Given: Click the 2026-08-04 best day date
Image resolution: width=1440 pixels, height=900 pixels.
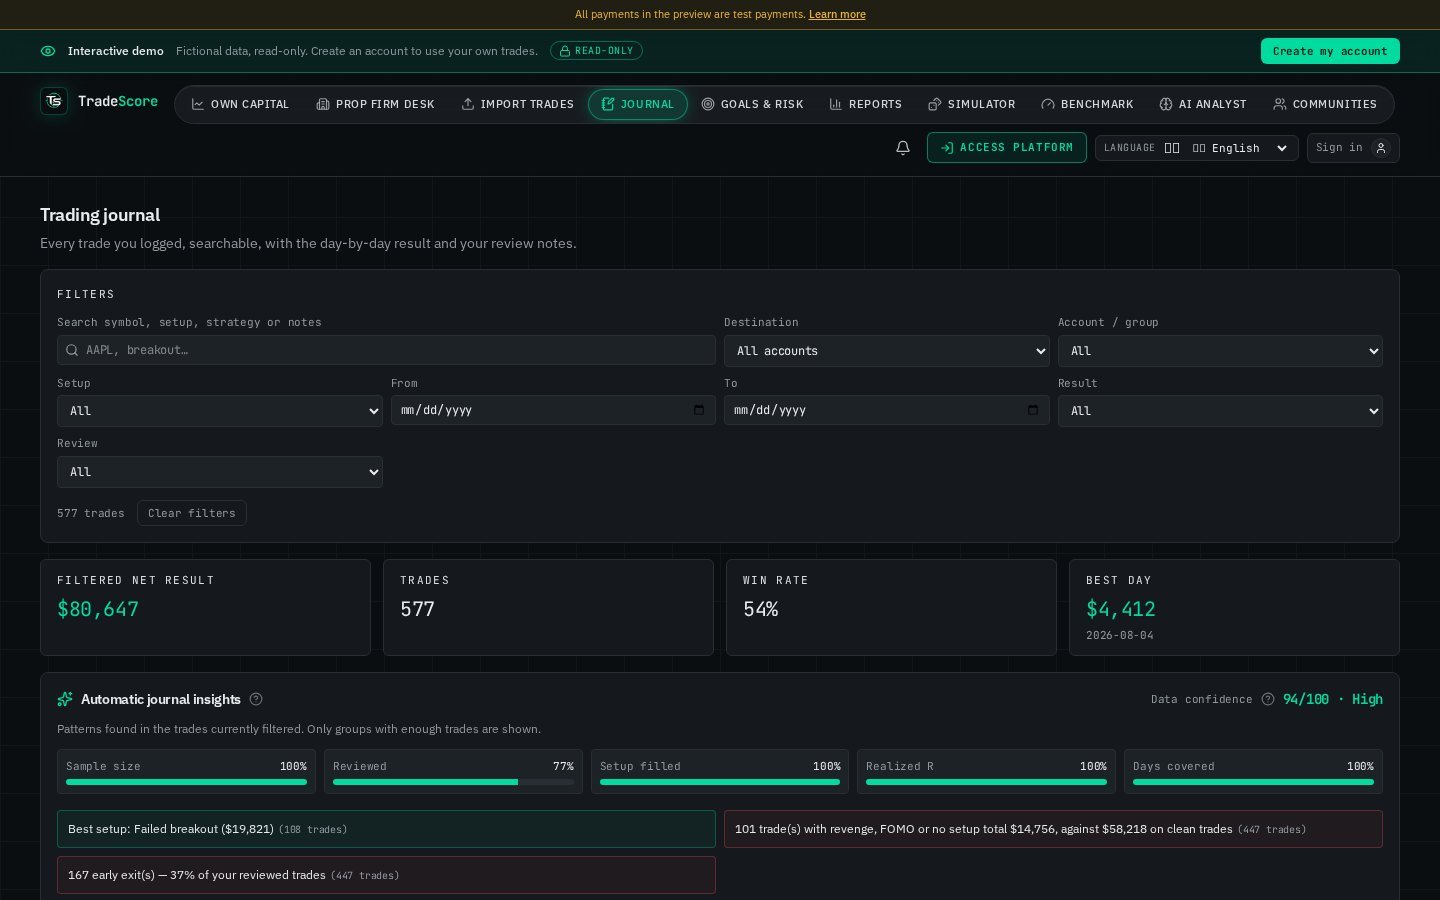Looking at the screenshot, I should [1120, 635].
